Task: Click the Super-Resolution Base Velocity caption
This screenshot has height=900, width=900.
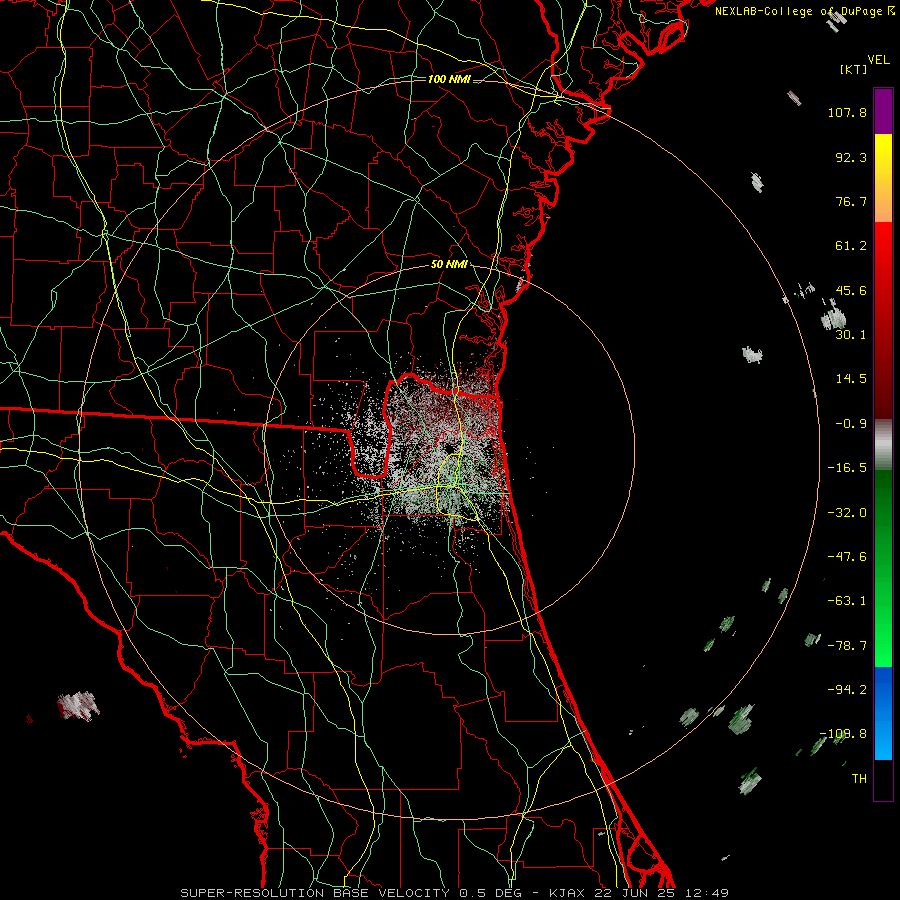Action: tap(317, 893)
